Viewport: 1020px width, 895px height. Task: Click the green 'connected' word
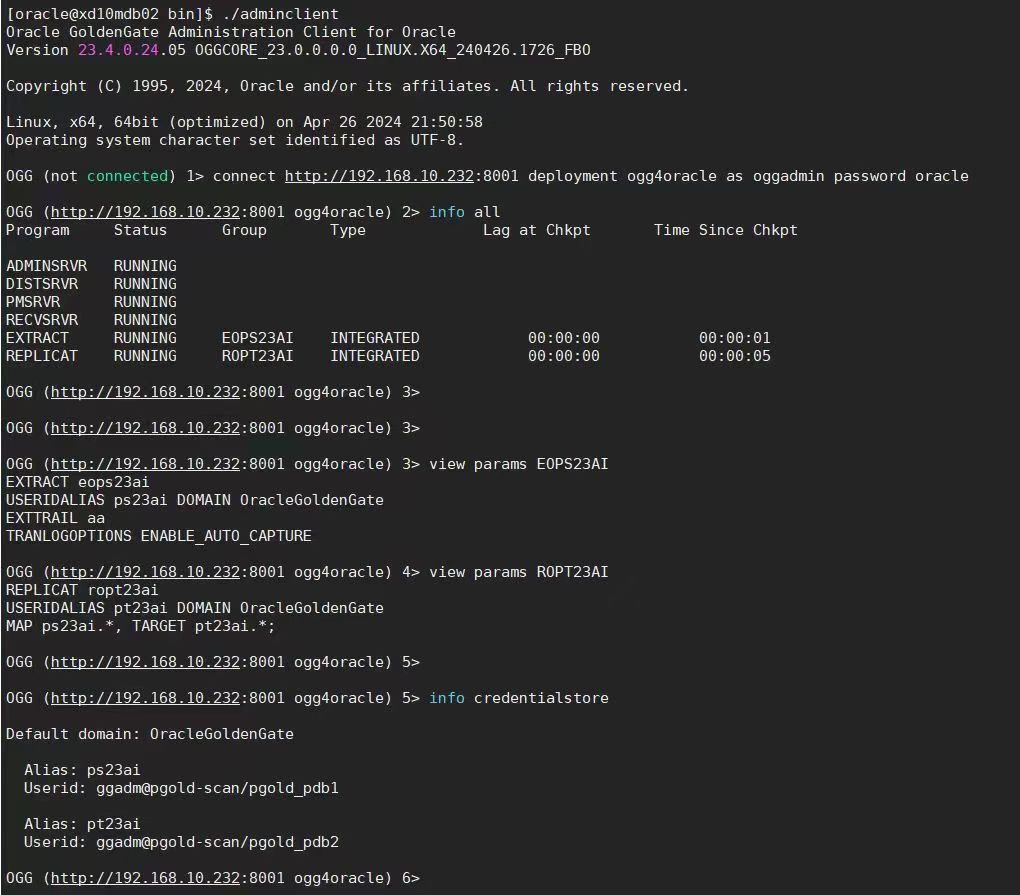(x=128, y=176)
